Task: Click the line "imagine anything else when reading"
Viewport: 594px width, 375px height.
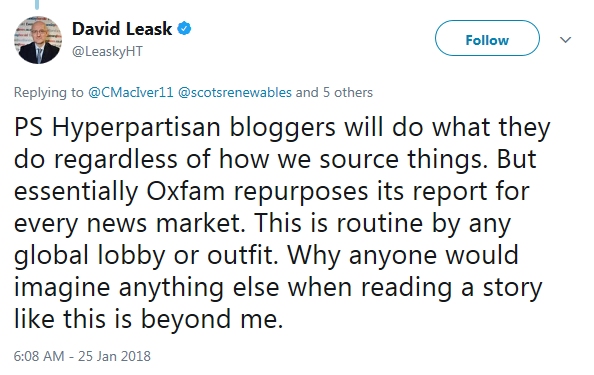Action: click(233, 287)
